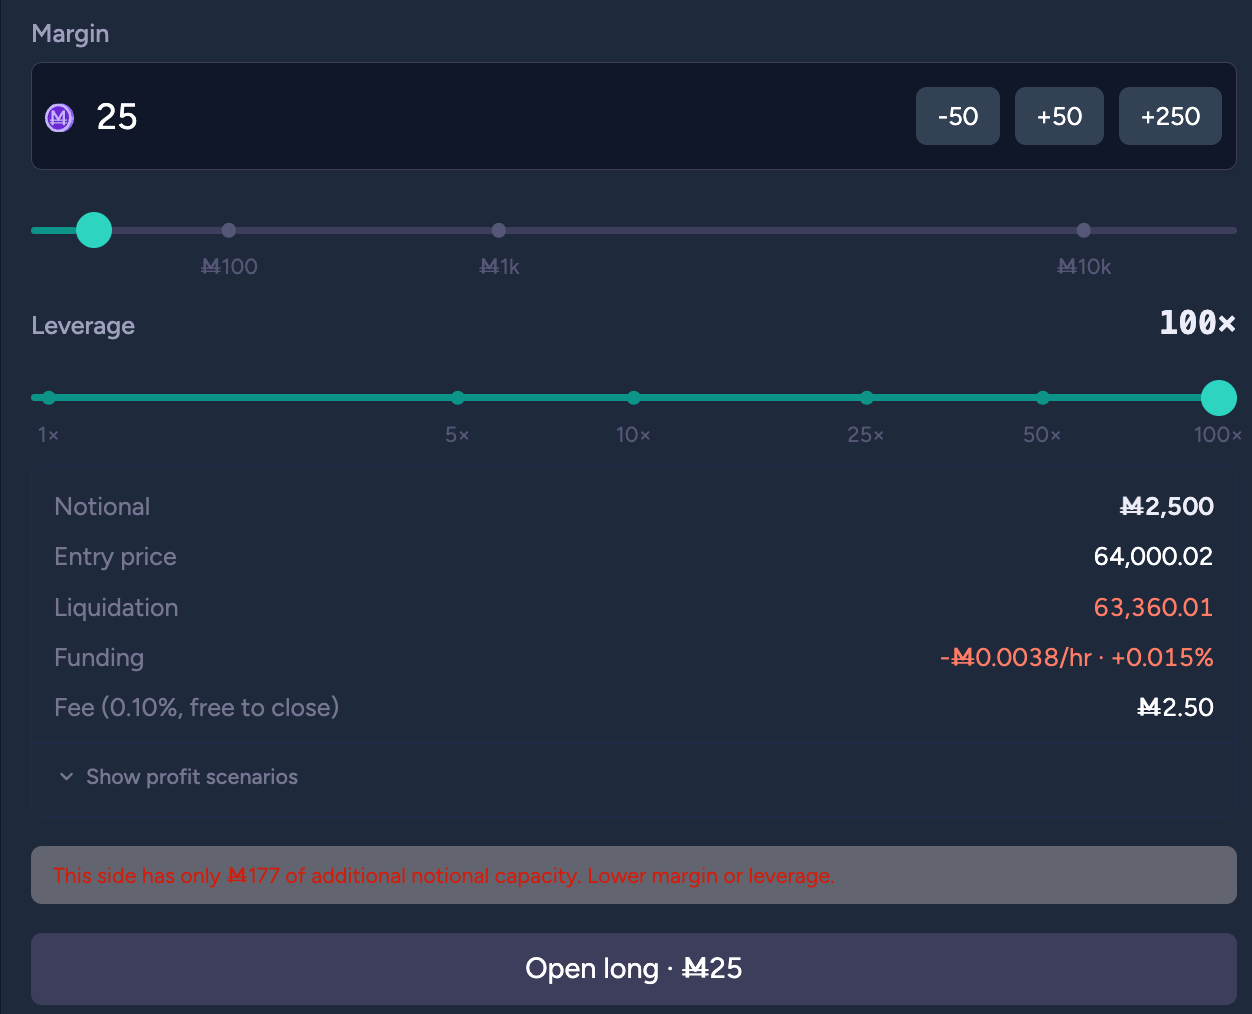Click the +50 margin button
The height and width of the screenshot is (1014, 1252).
click(1059, 116)
